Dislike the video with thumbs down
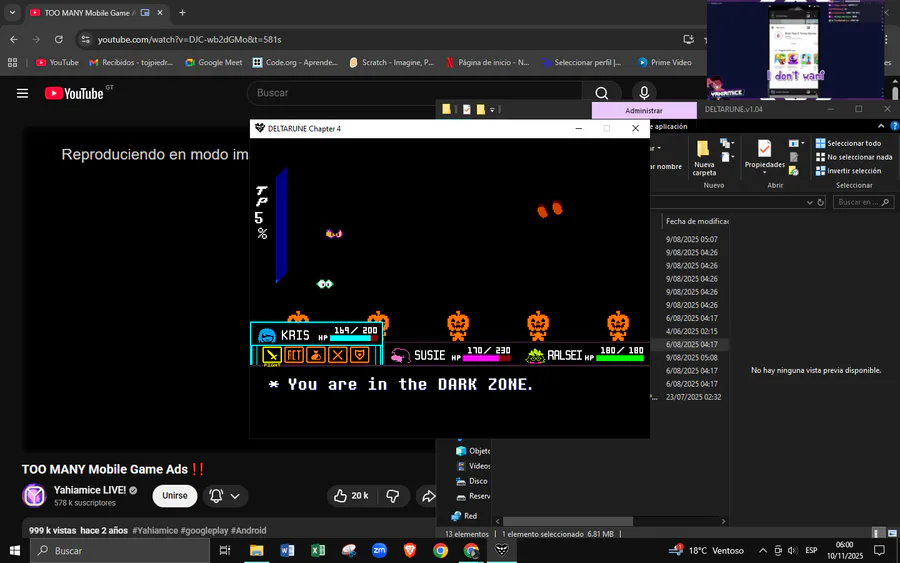 pos(393,496)
